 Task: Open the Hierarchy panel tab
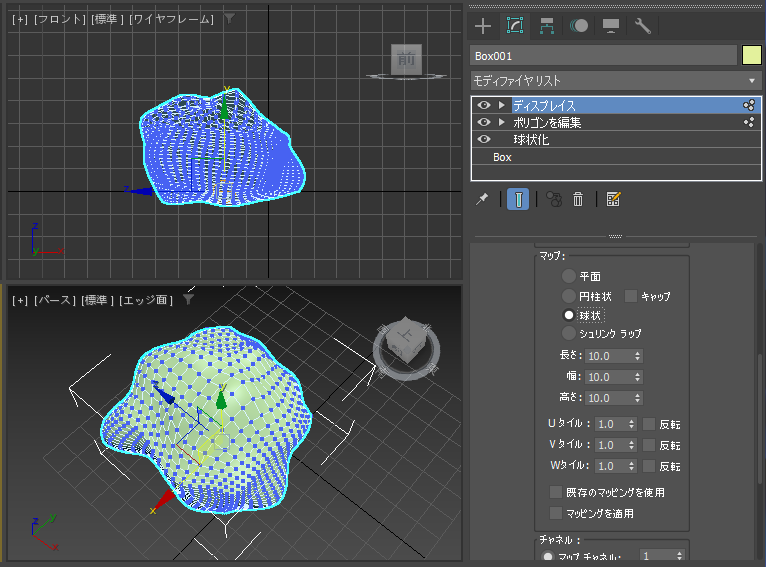[x=547, y=26]
